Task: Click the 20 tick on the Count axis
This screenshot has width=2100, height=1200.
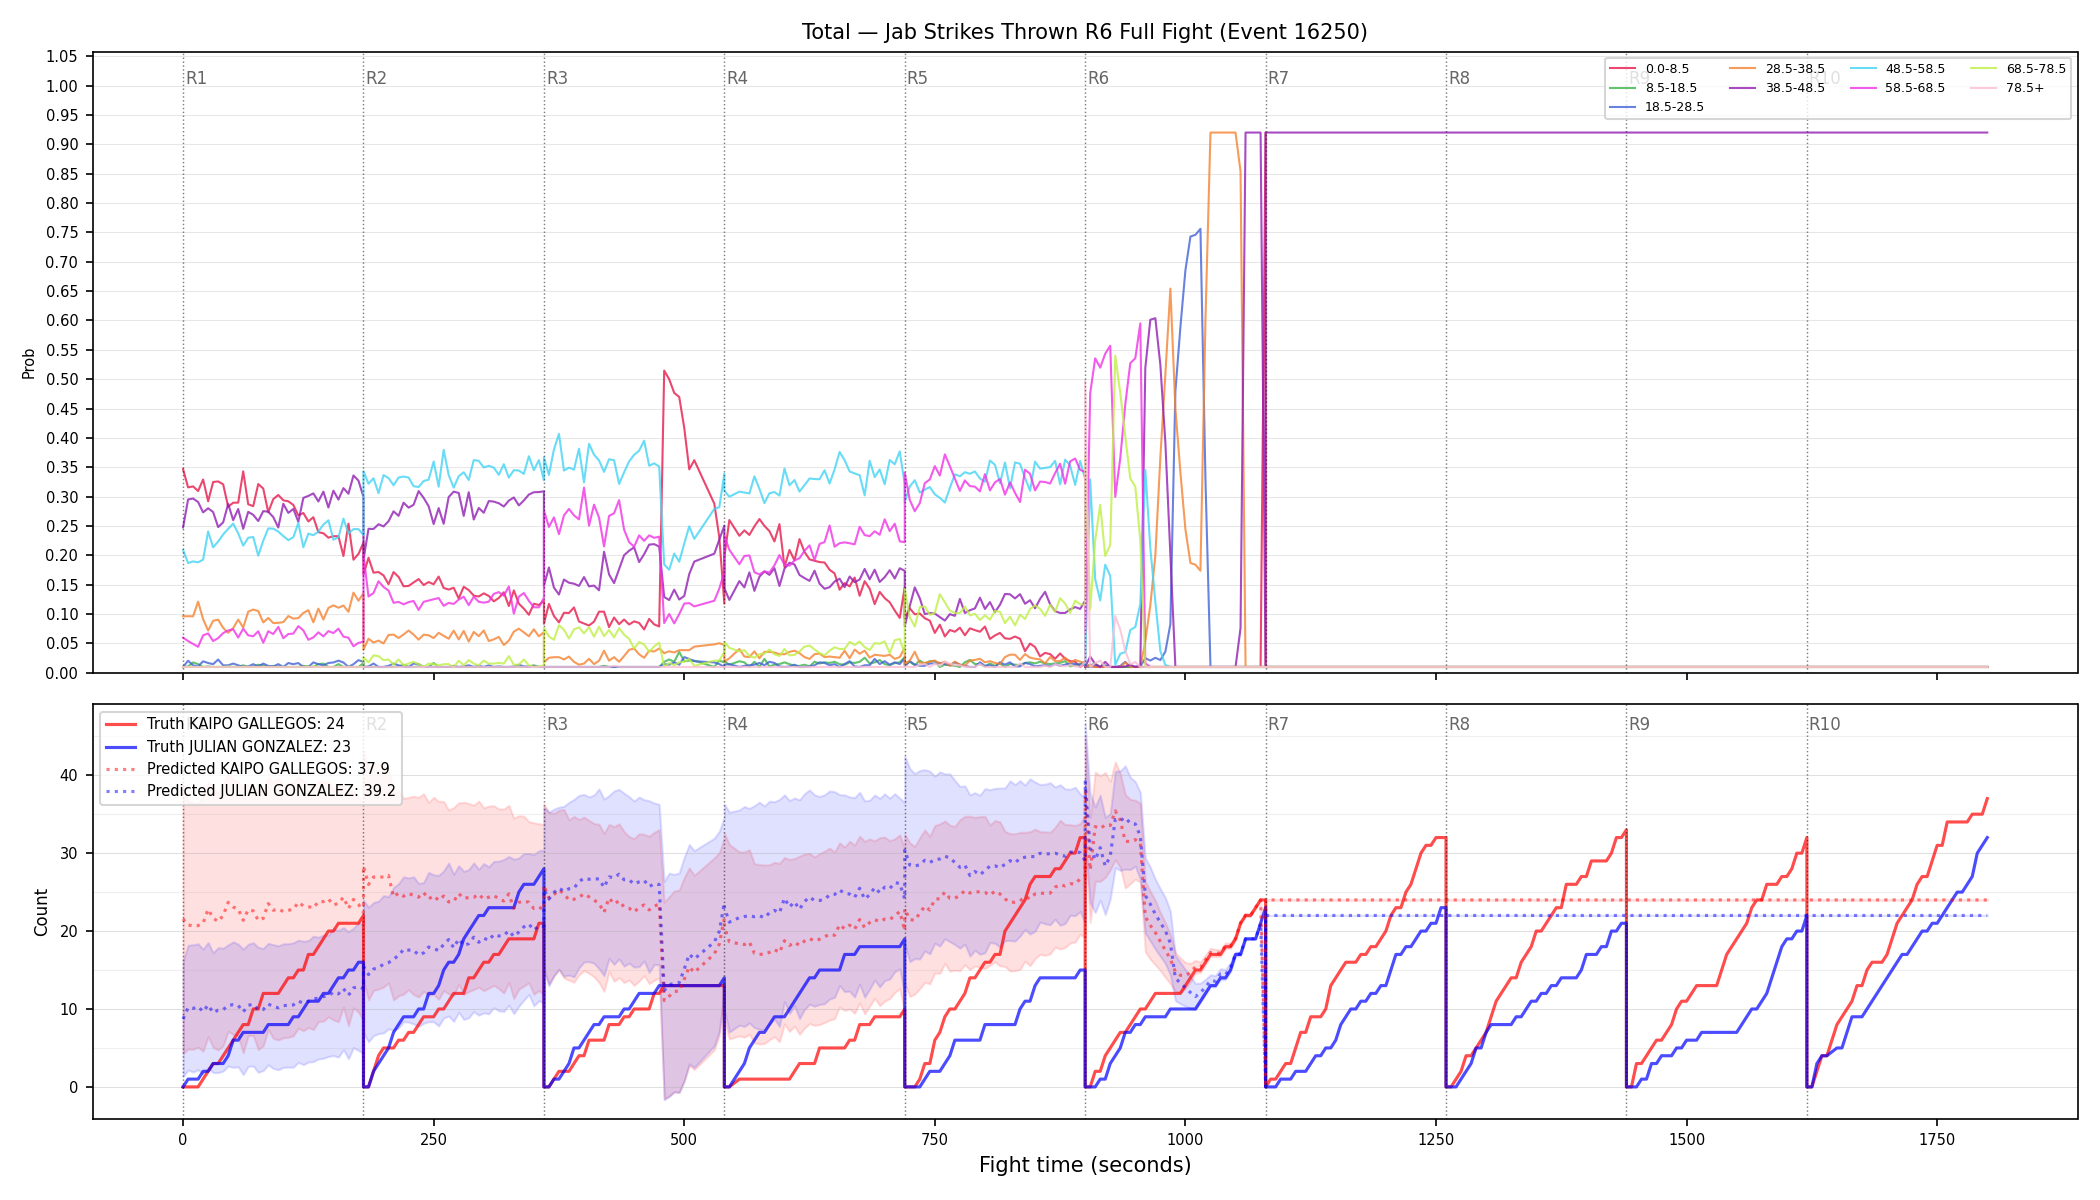Action: pyautogui.click(x=69, y=931)
